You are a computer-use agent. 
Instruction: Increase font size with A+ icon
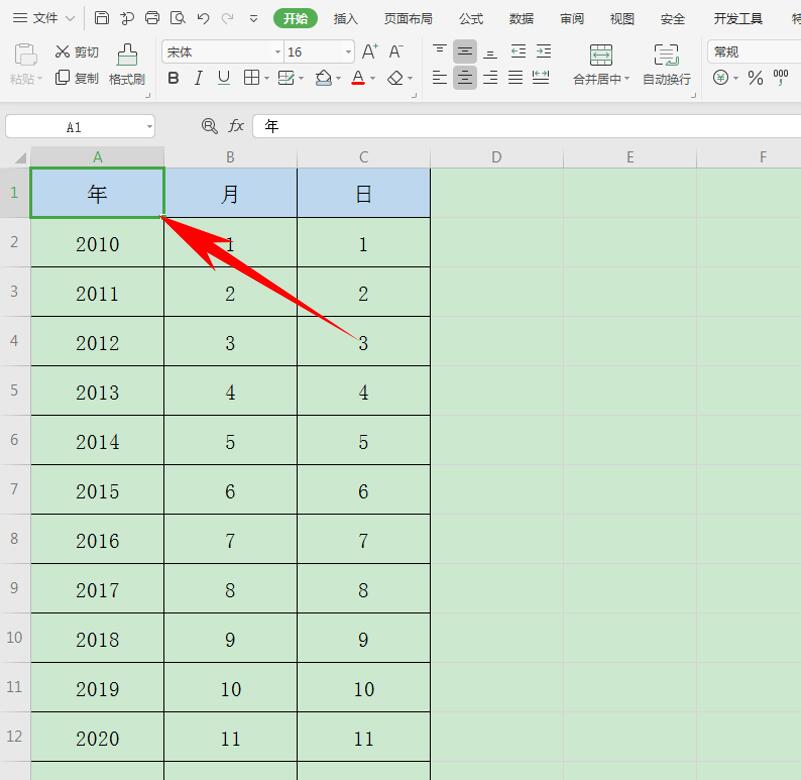coord(369,52)
